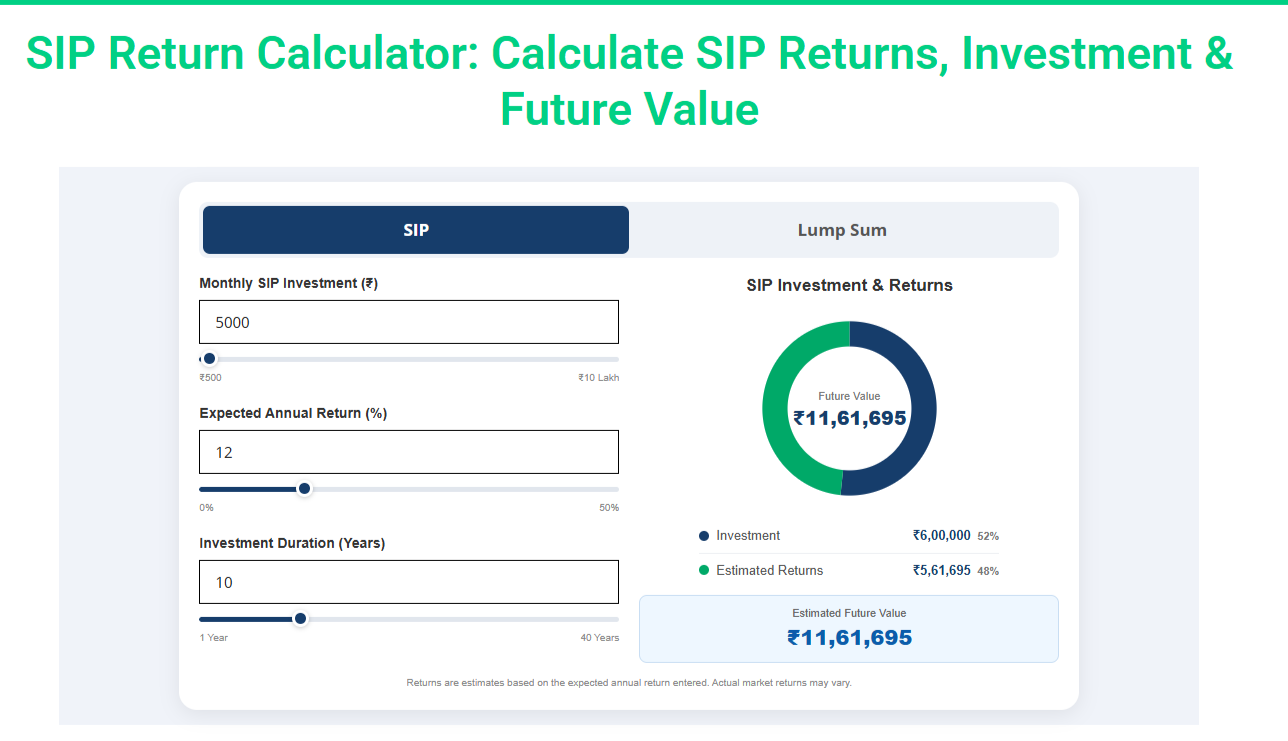Click the 50% slider maximum label
Image resolution: width=1288 pixels, height=741 pixels.
point(609,508)
